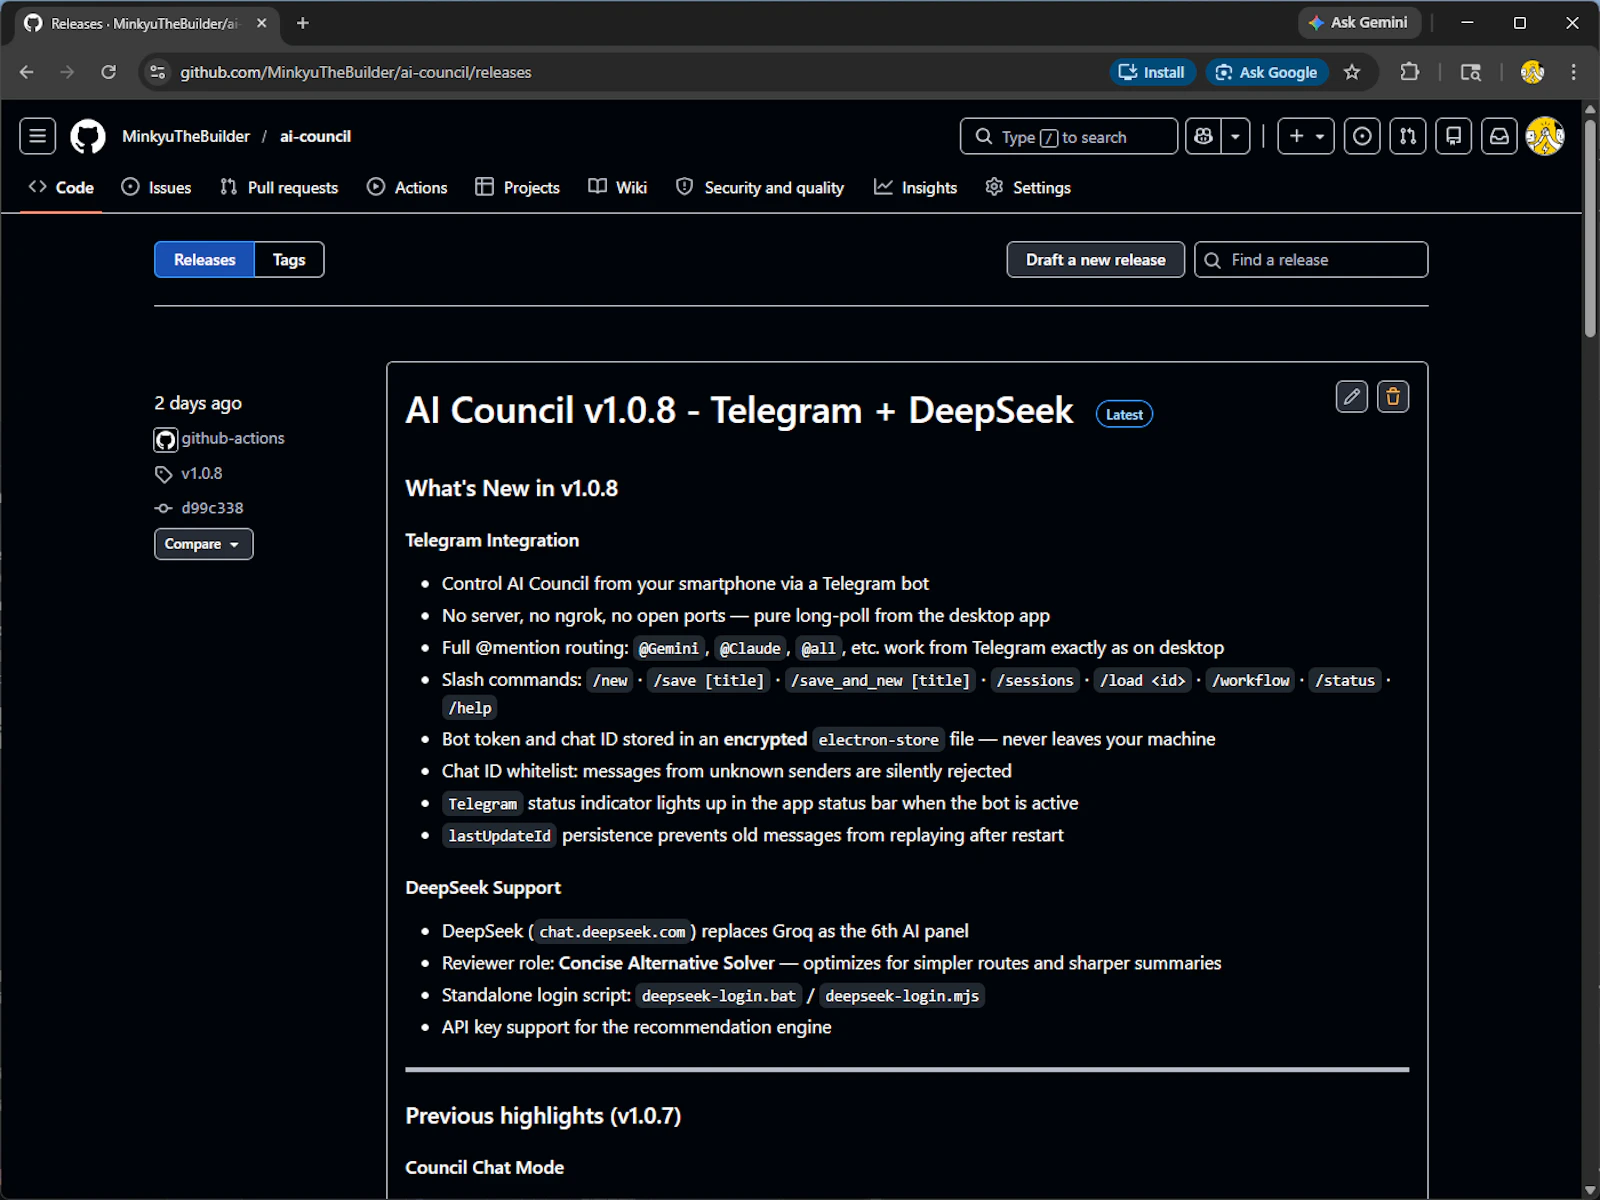
Task: Click the "chat.deepseek.com" code text
Action: coord(612,932)
